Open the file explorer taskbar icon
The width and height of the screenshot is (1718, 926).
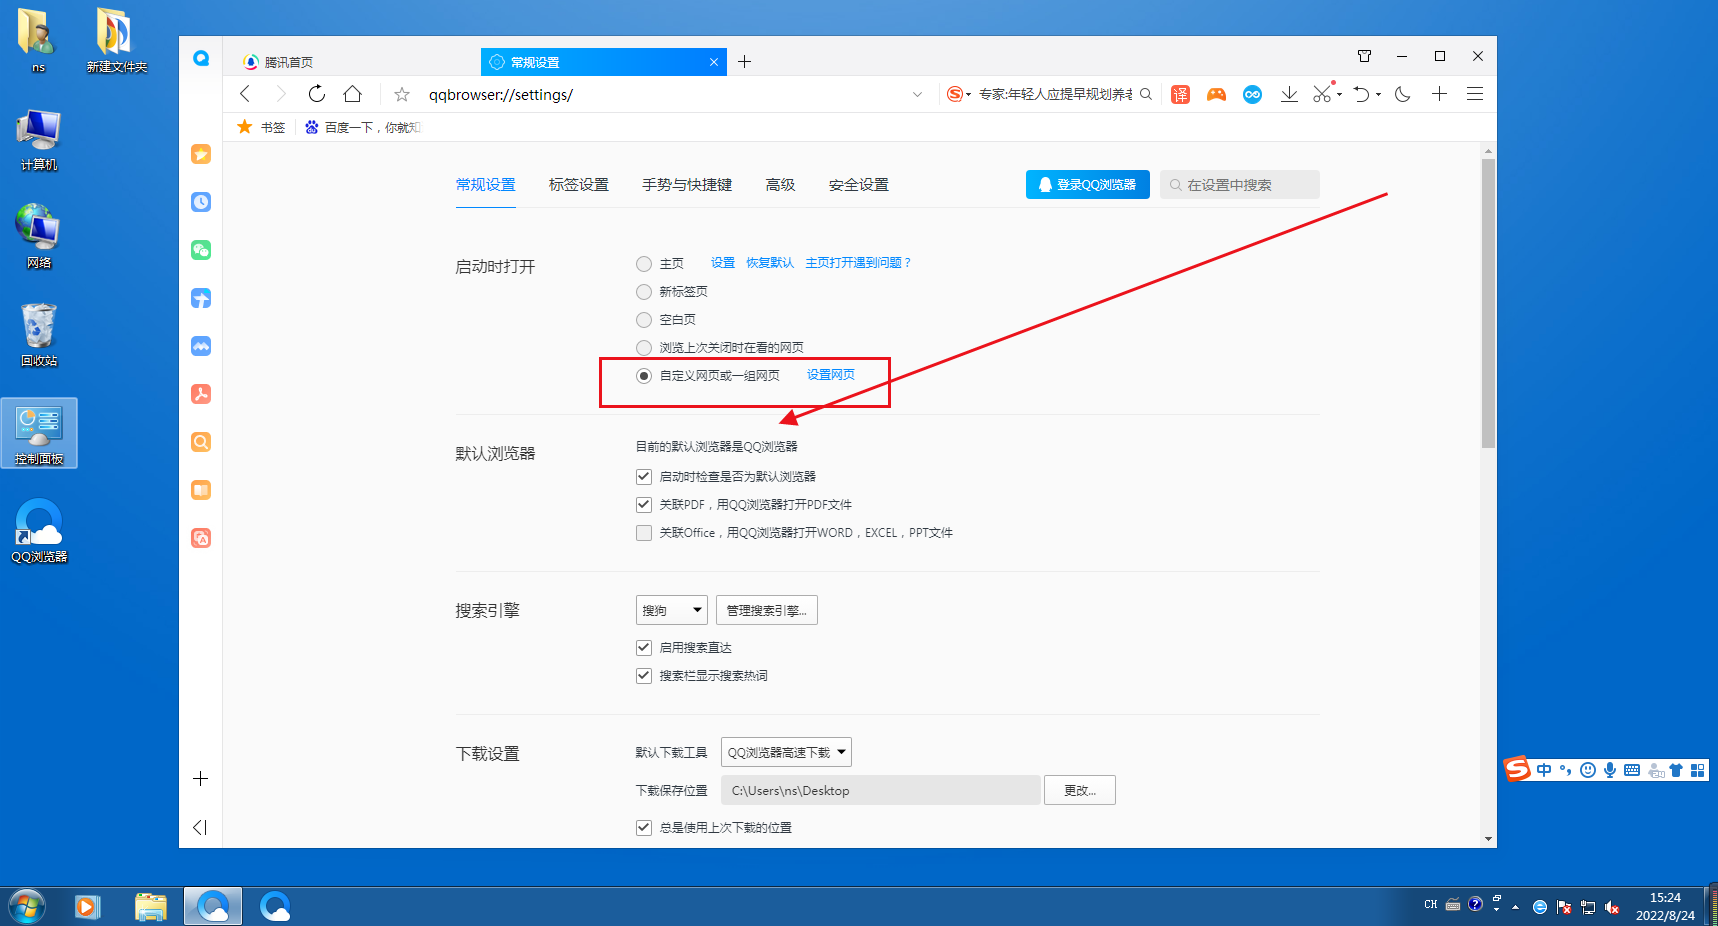pyautogui.click(x=151, y=907)
